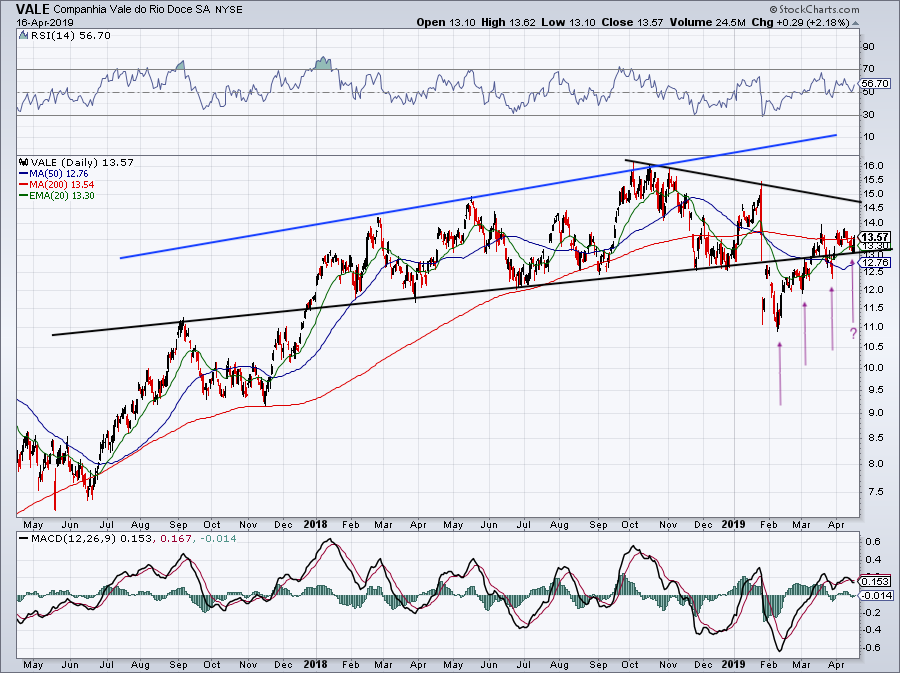
Task: Click the Low 13.10 value
Action: (x=568, y=22)
